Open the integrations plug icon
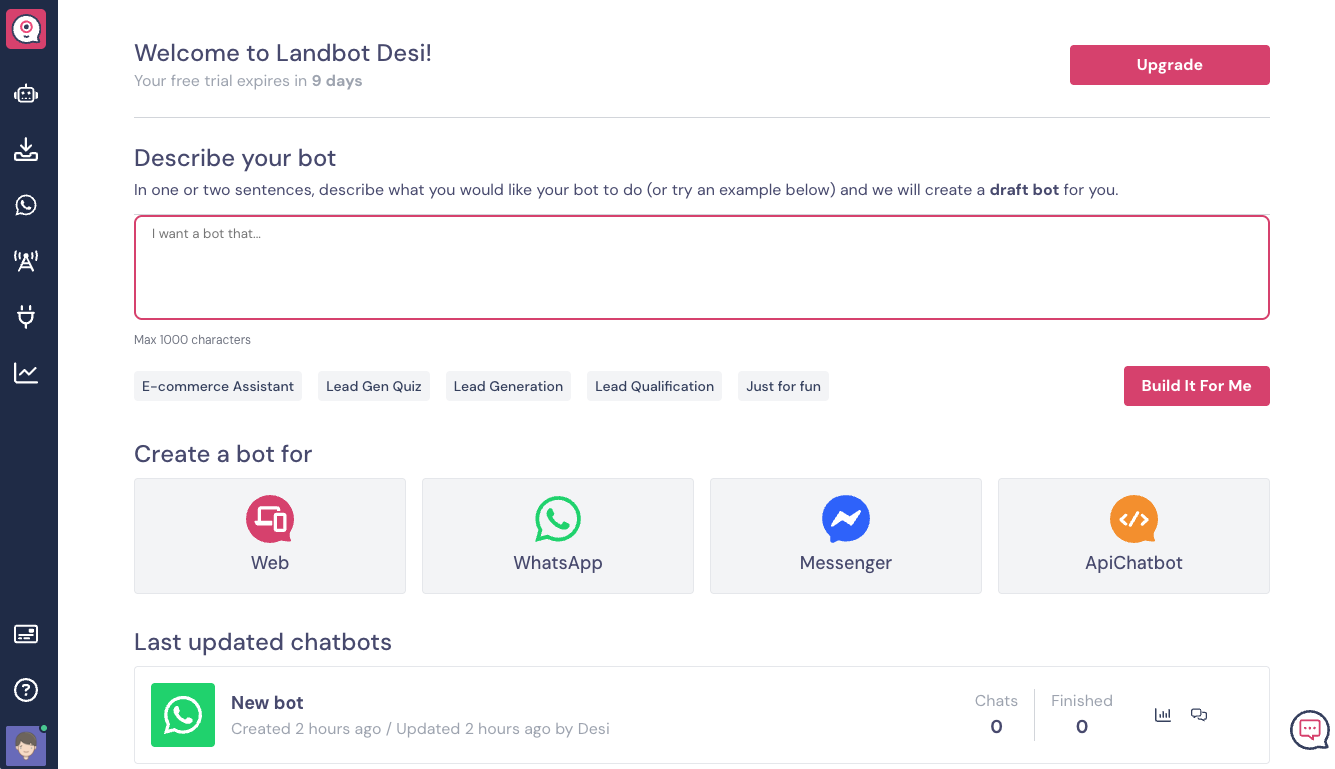The width and height of the screenshot is (1335, 769). click(26, 318)
